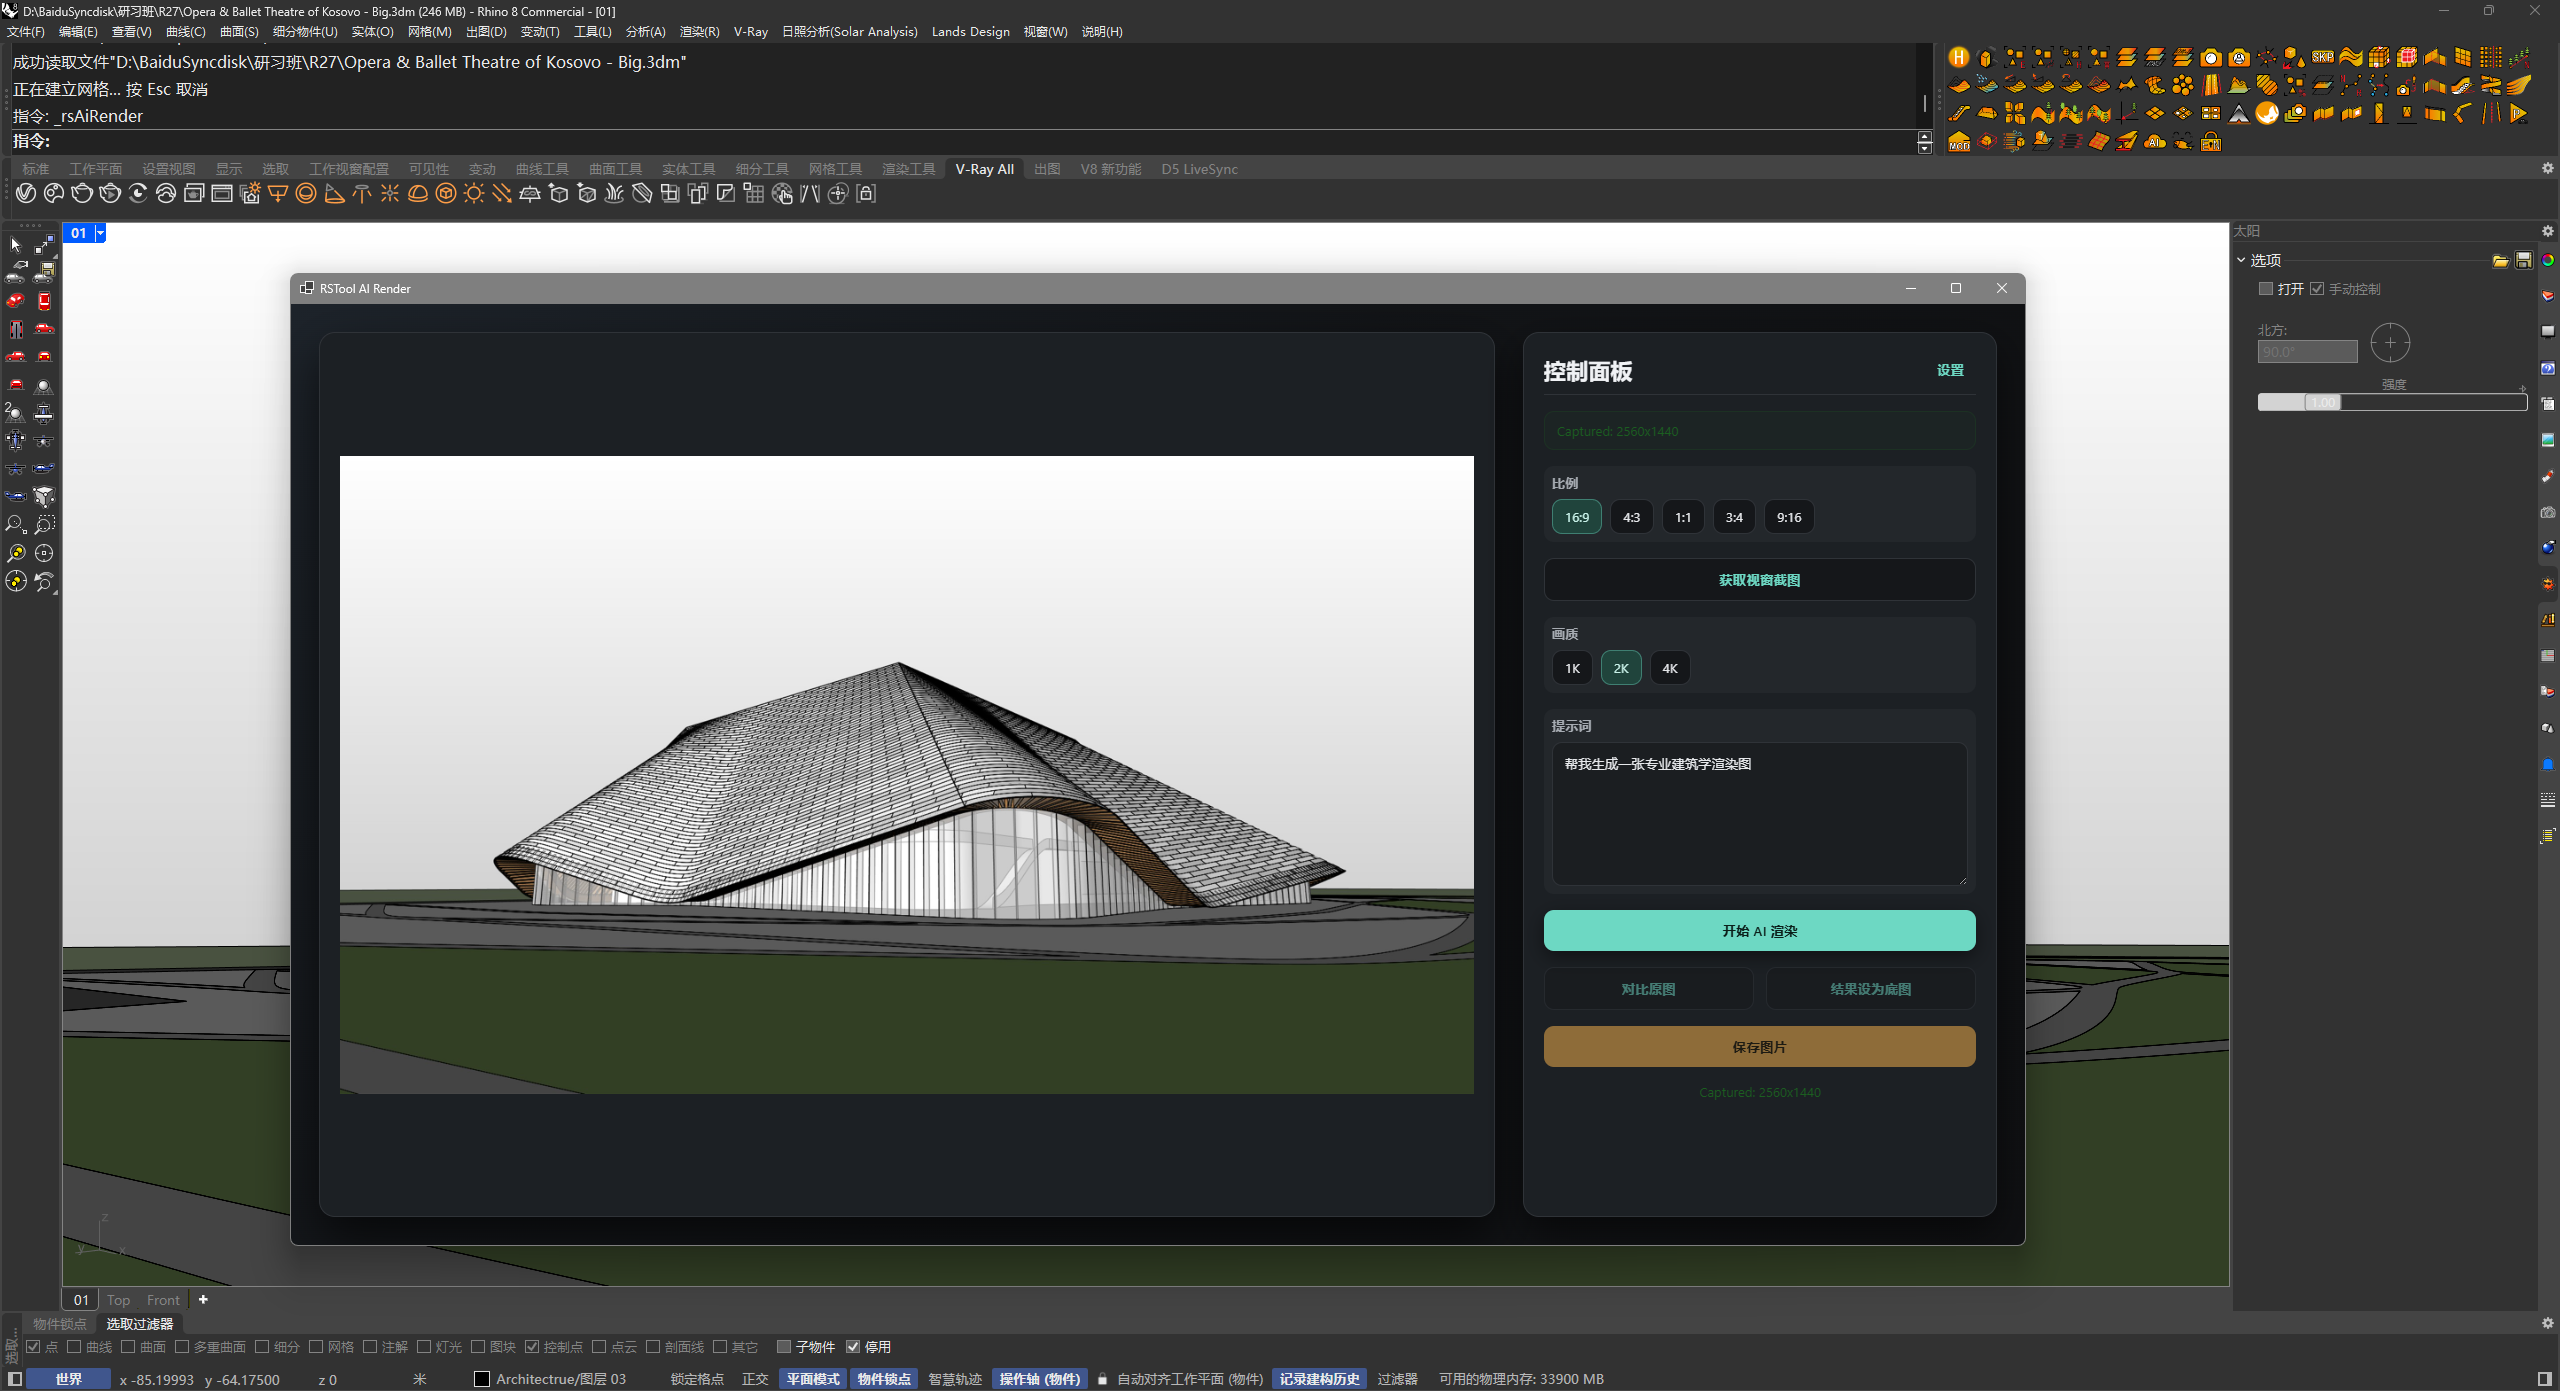
Task: Select the arrow pointer tool in left sidebar
Action: pos(15,245)
